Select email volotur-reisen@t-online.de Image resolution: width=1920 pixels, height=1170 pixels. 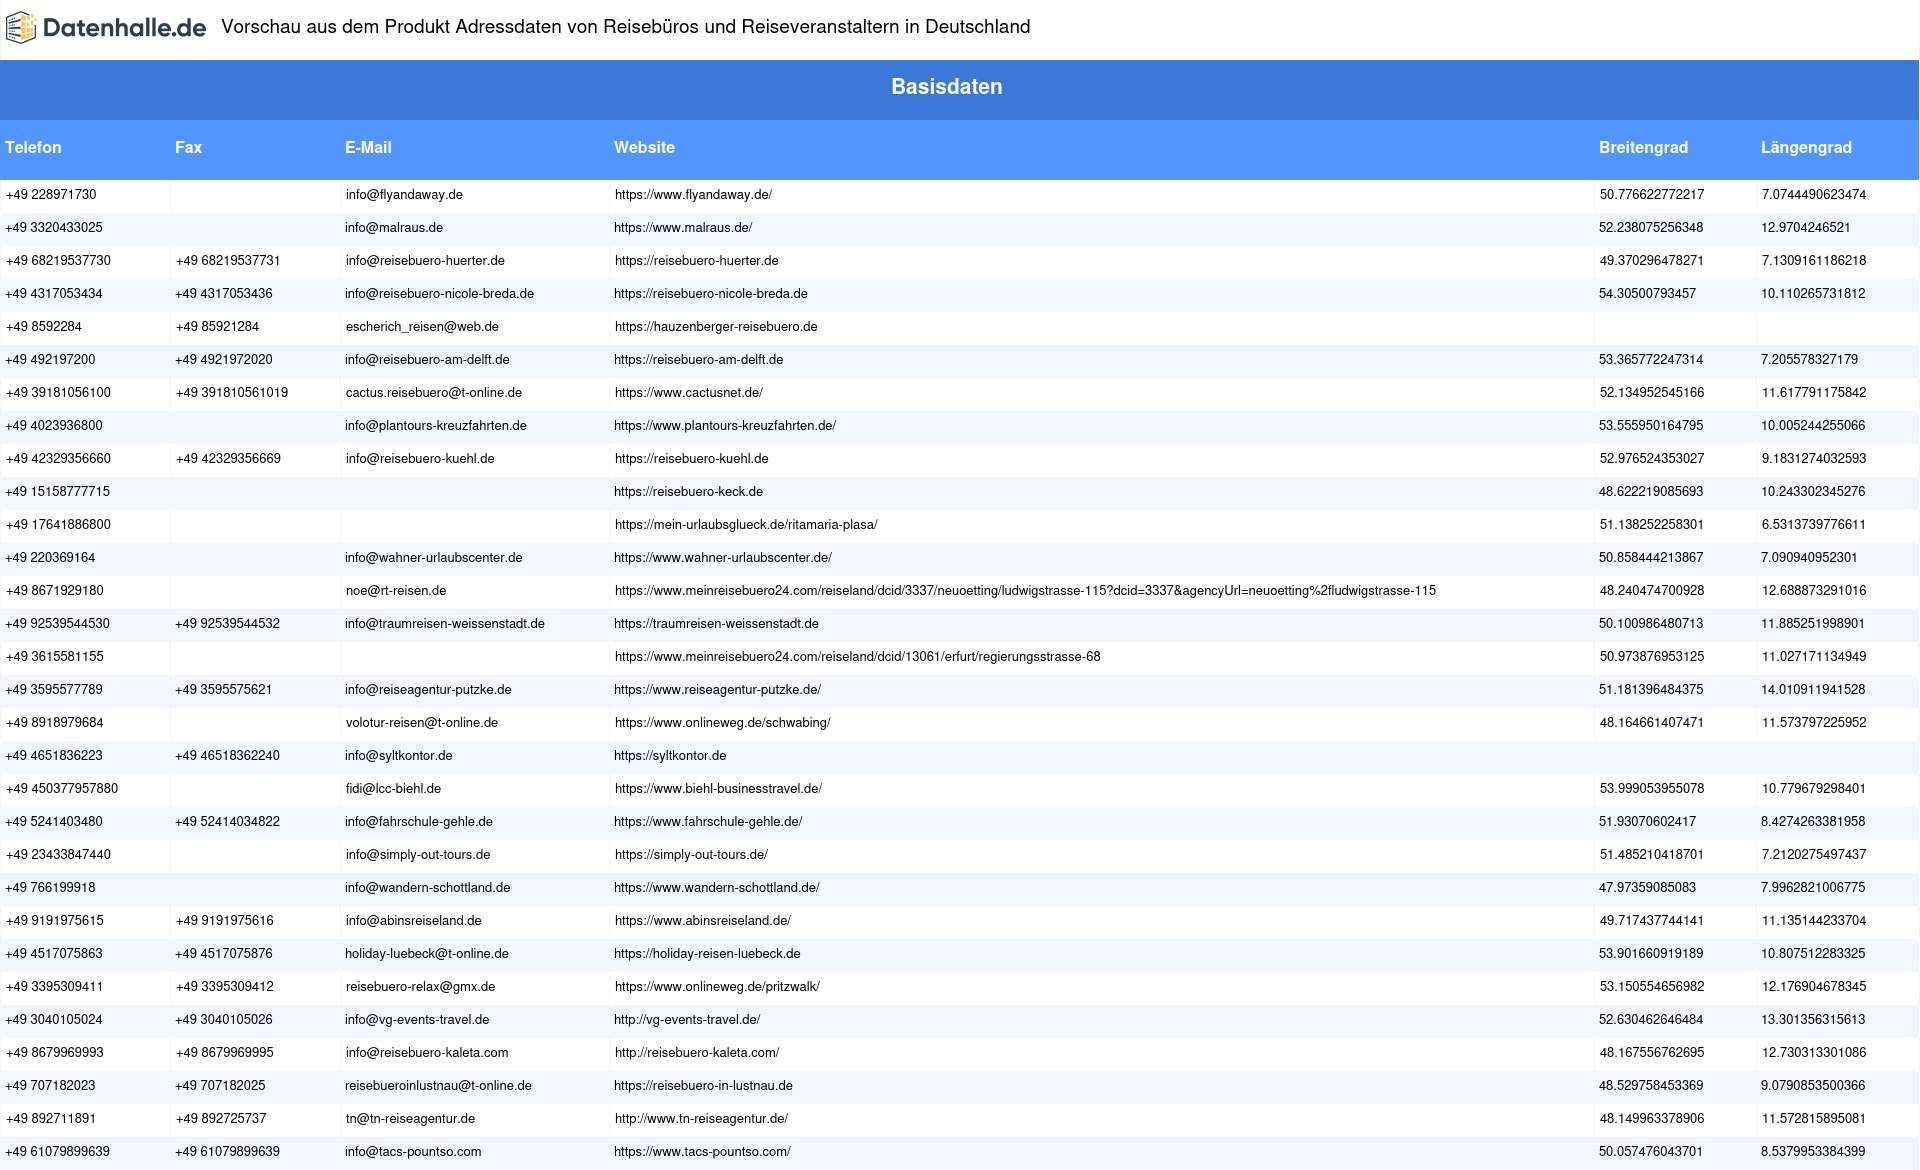pos(422,723)
